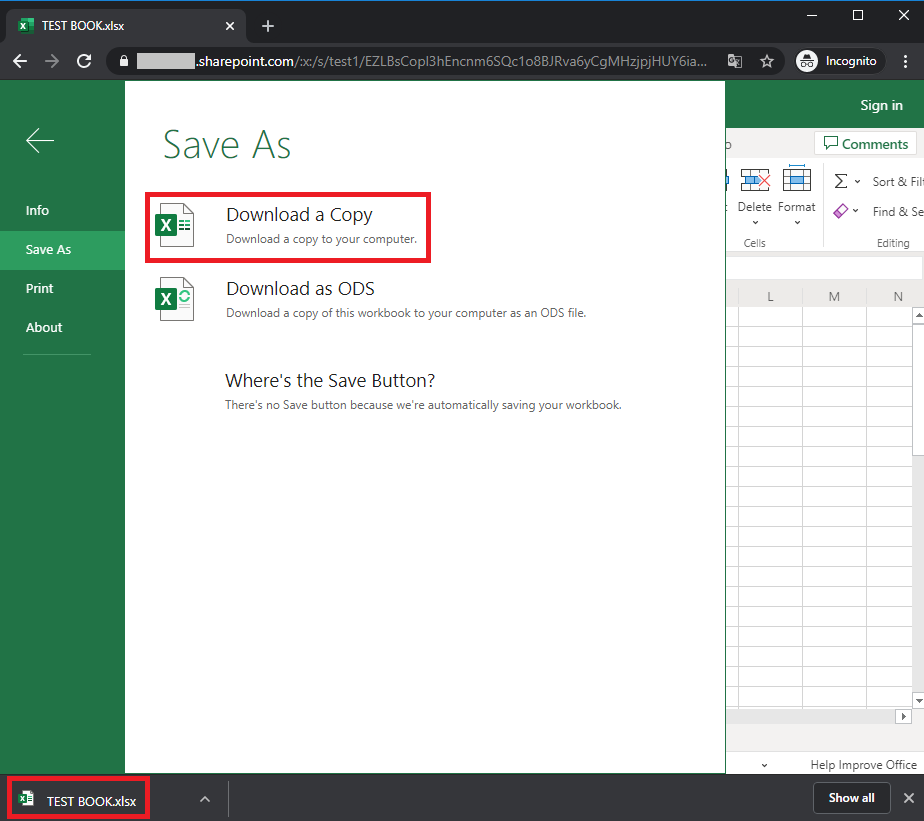The width and height of the screenshot is (924, 821).
Task: Click Help Improve Office in the status bar
Action: 863,765
